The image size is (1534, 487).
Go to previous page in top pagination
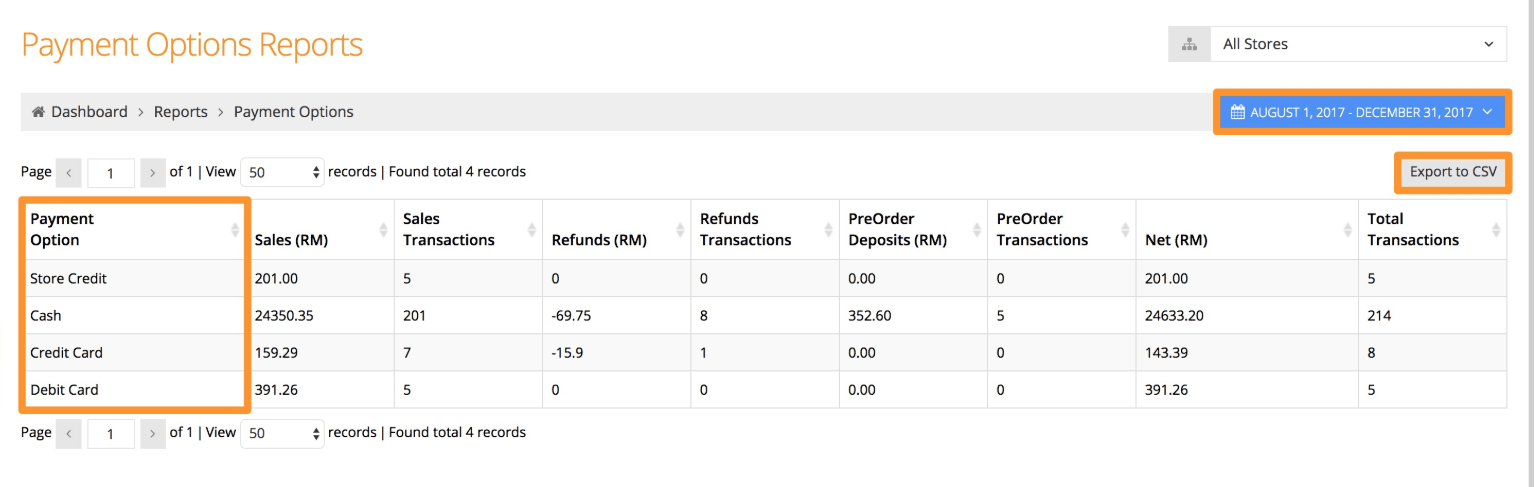(x=69, y=172)
